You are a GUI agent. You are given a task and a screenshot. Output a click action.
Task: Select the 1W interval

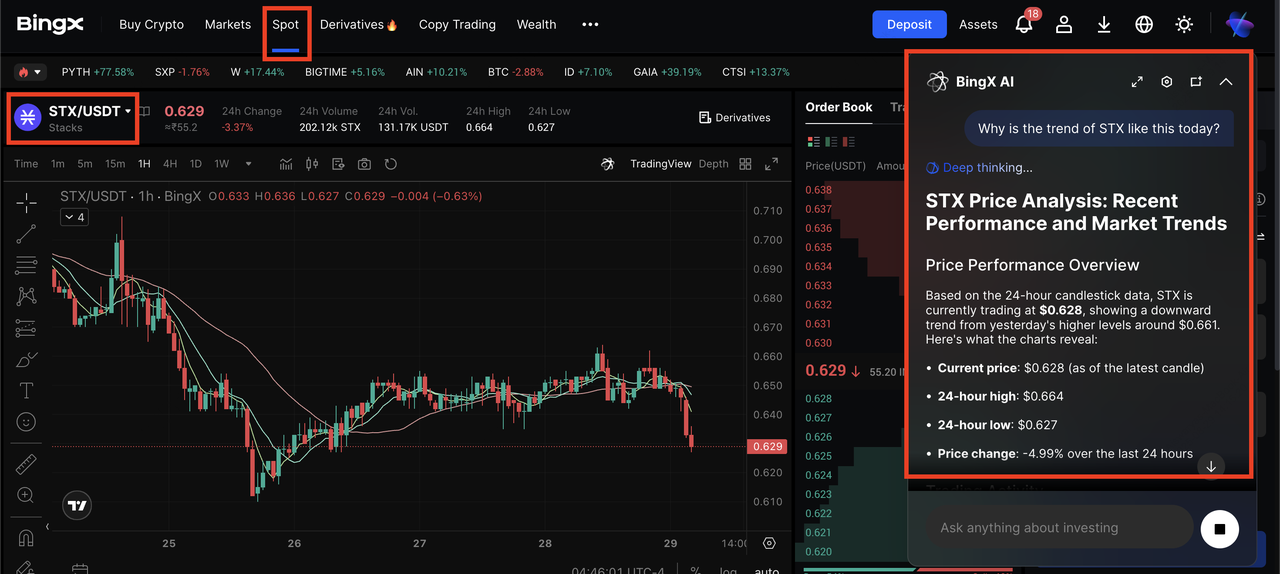(221, 164)
